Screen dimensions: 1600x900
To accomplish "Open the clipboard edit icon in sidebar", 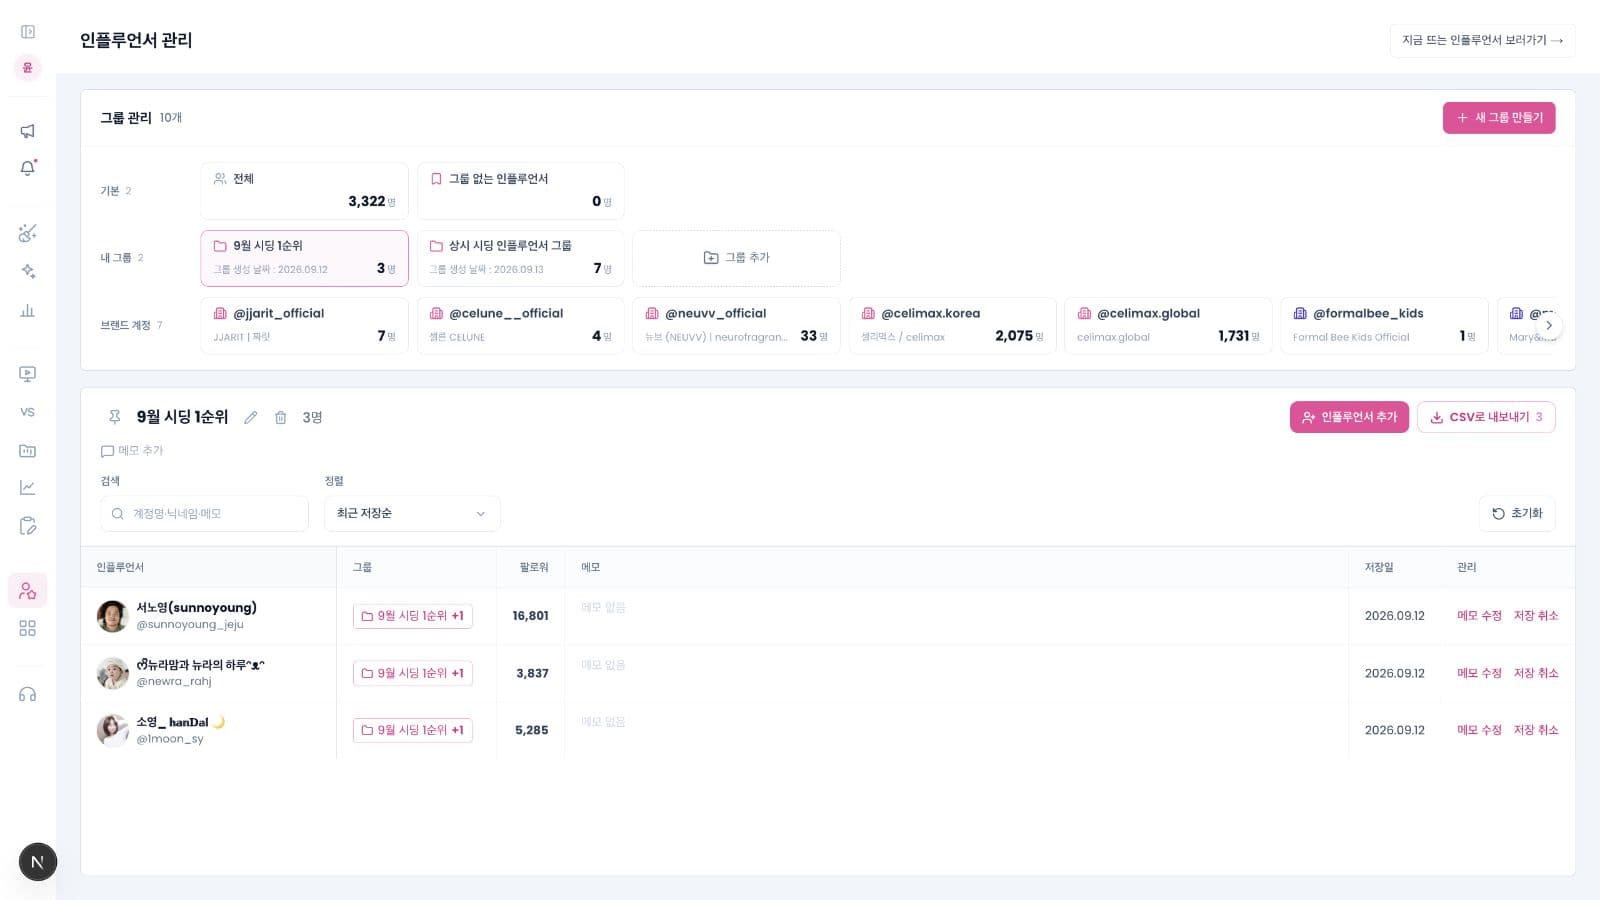I will pyautogui.click(x=28, y=526).
